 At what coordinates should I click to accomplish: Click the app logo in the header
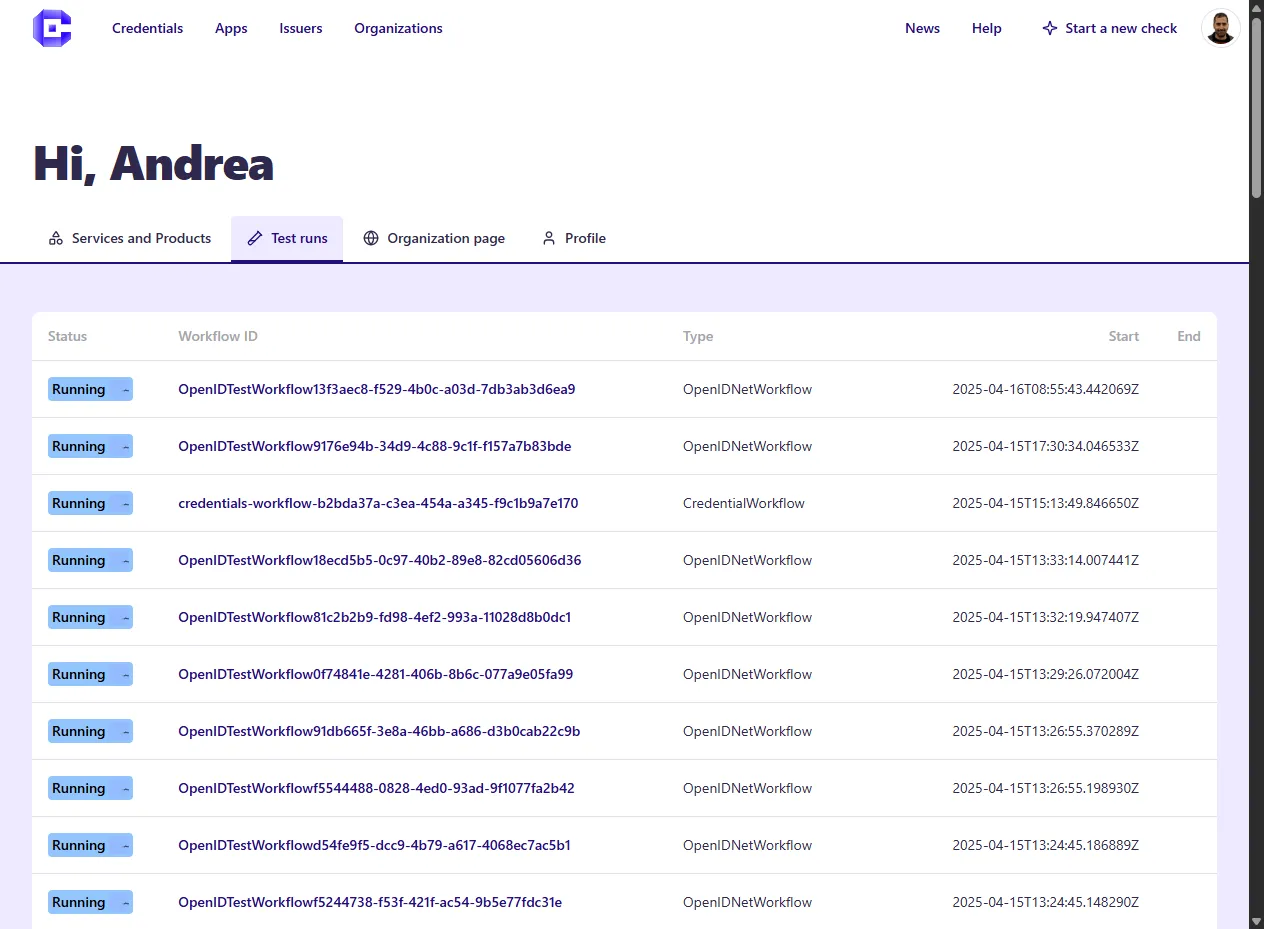[x=52, y=28]
